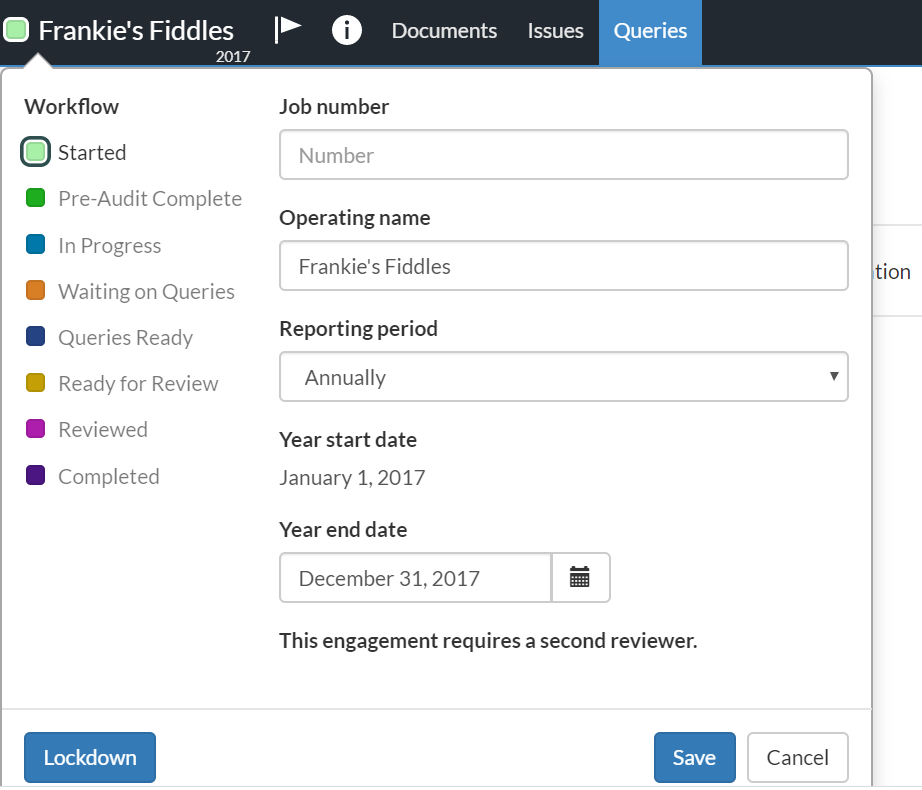Open the Issues tab
This screenshot has width=922, height=790.
point(555,31)
